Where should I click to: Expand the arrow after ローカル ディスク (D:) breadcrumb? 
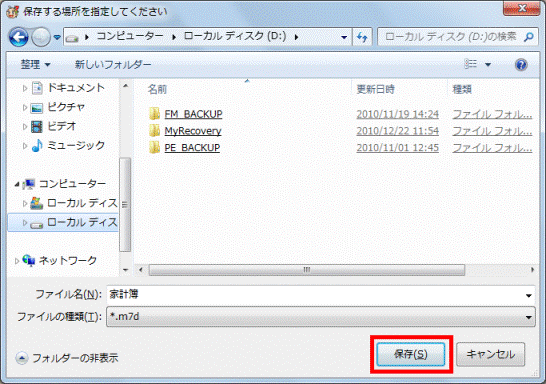pos(296,37)
